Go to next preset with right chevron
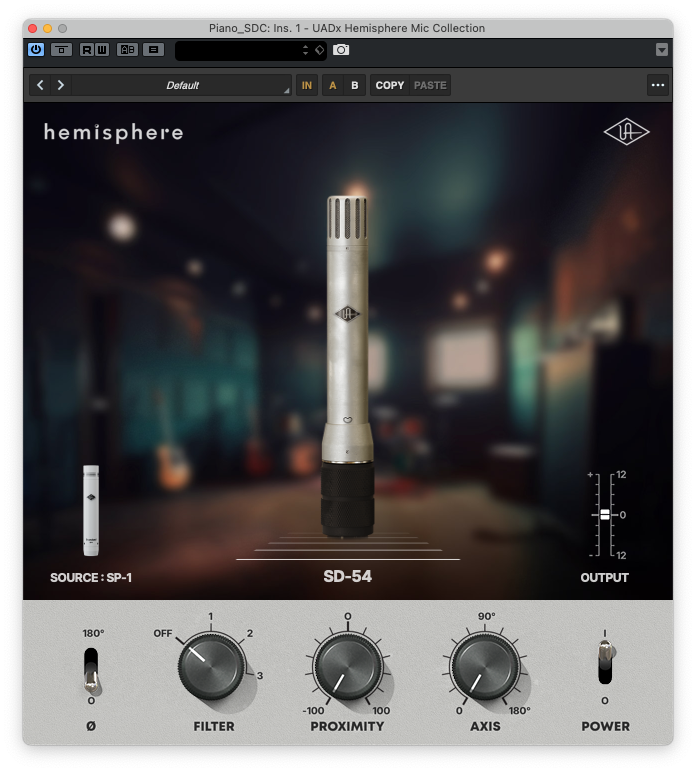 [x=61, y=85]
